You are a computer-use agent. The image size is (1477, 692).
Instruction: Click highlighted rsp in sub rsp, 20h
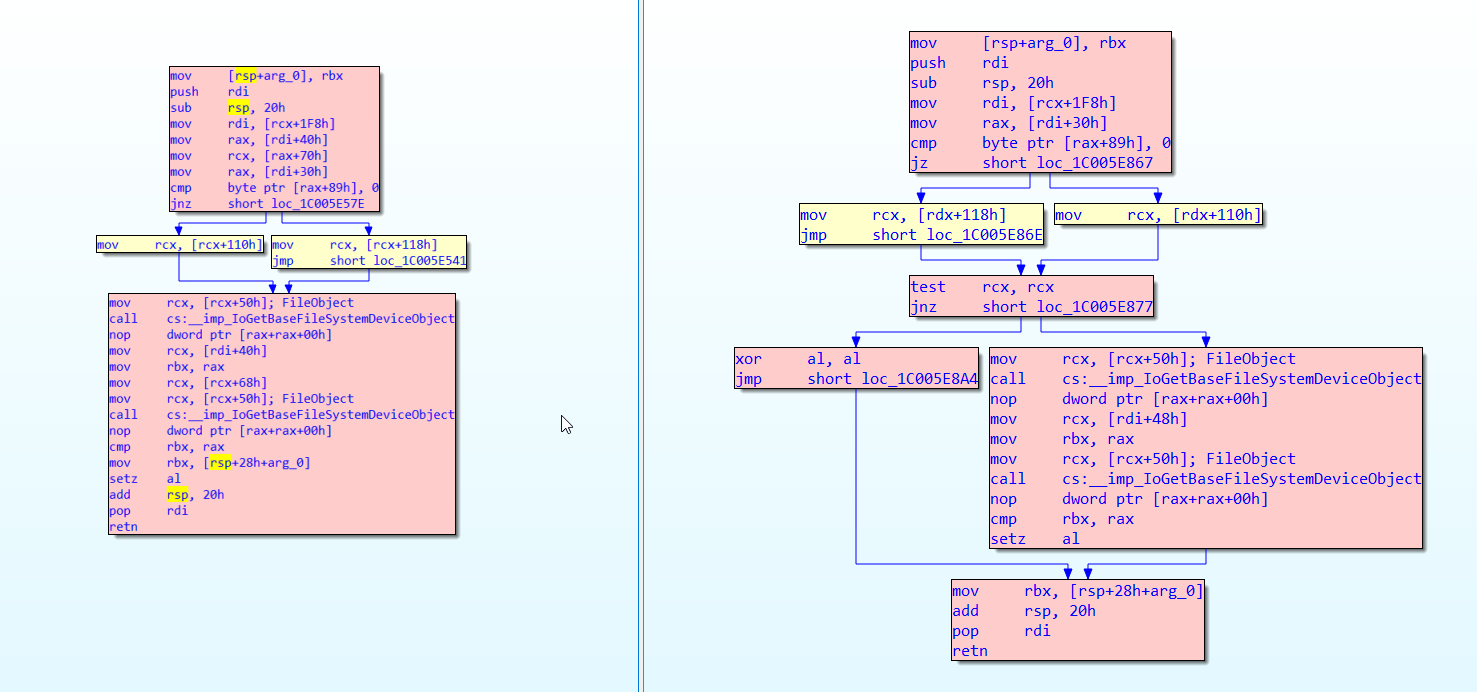point(238,108)
